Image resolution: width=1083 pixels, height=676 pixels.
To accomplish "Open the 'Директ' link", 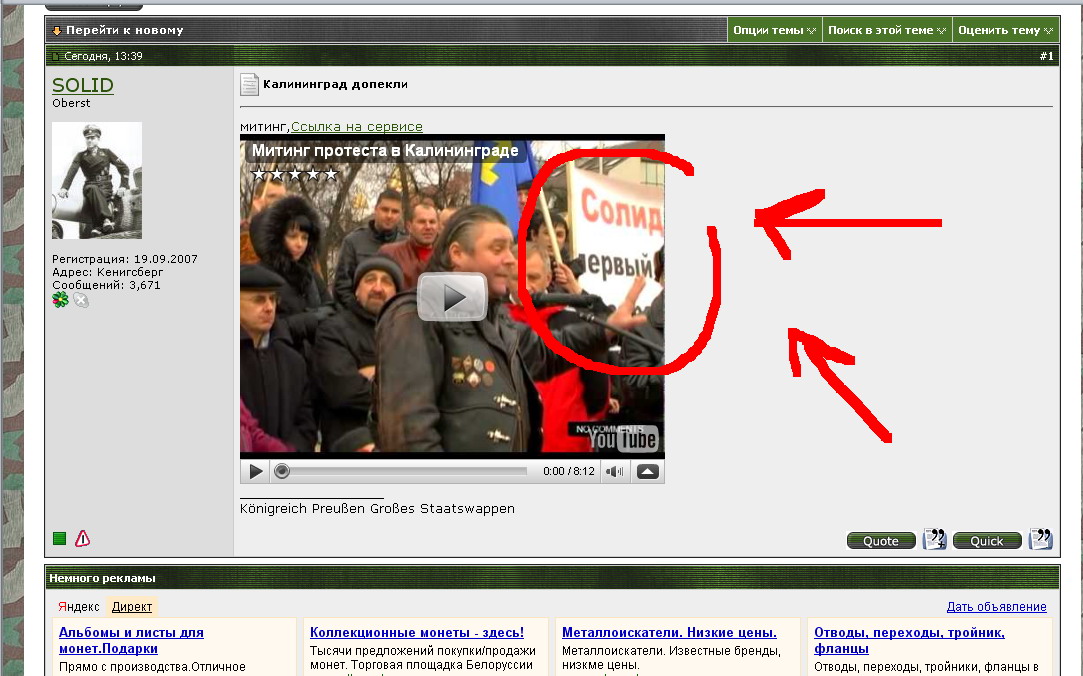I will point(132,607).
